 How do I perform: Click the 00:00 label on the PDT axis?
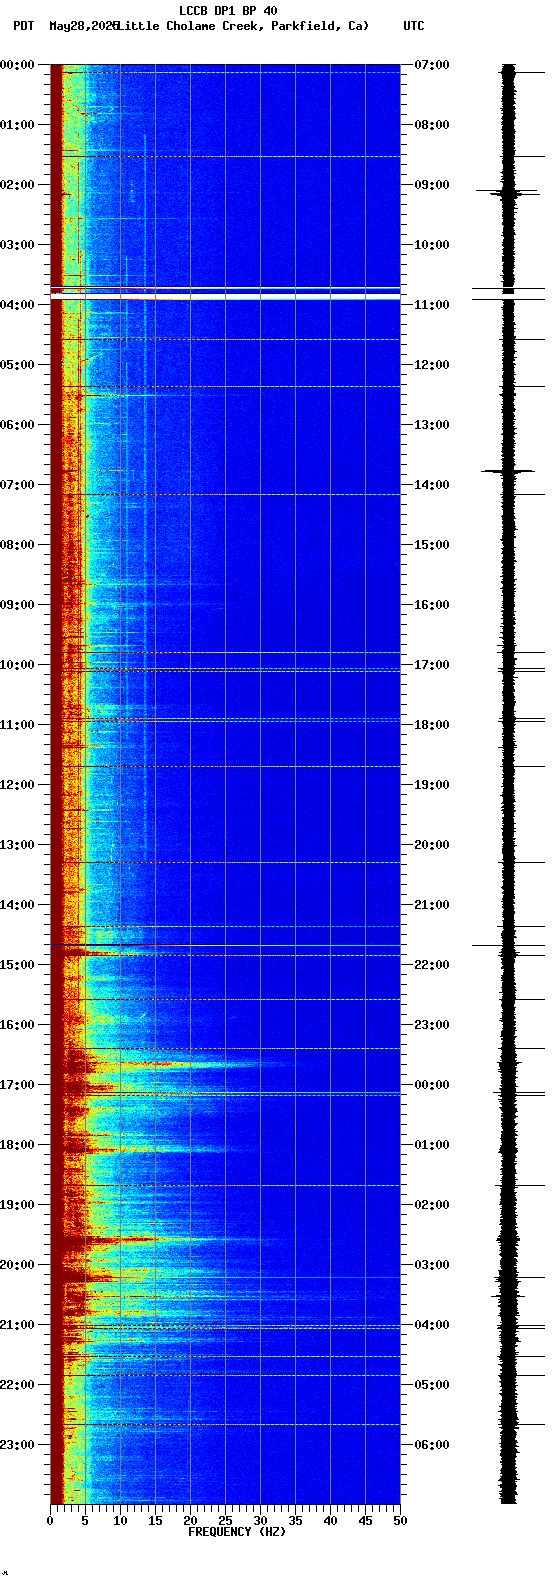(18, 65)
